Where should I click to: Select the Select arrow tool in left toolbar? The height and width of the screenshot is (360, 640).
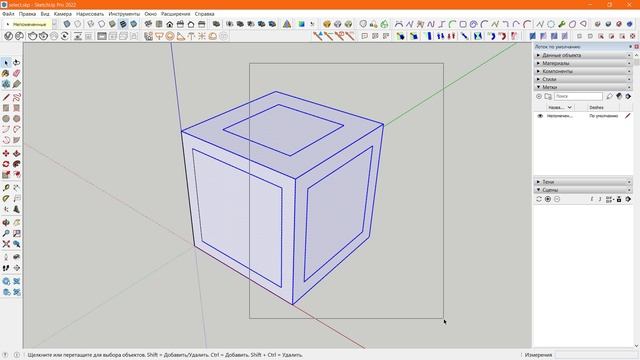[x=6, y=62]
